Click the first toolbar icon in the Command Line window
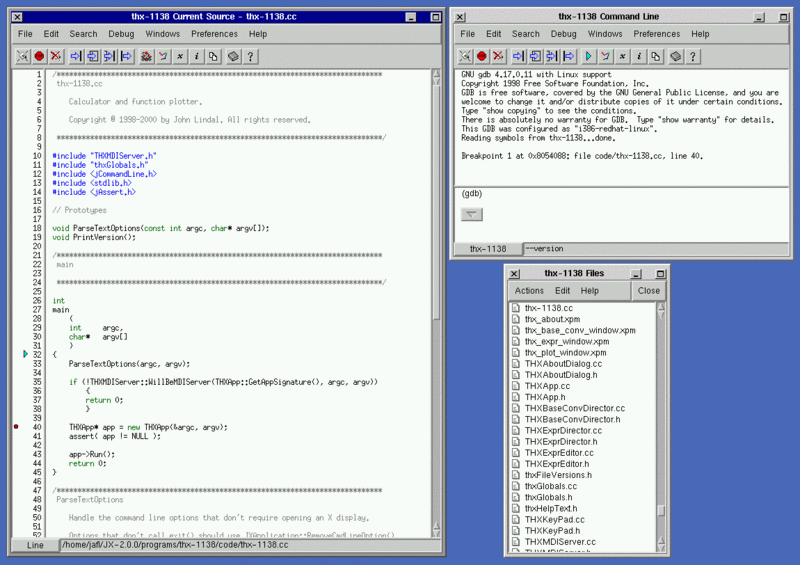The image size is (800, 565). click(465, 56)
